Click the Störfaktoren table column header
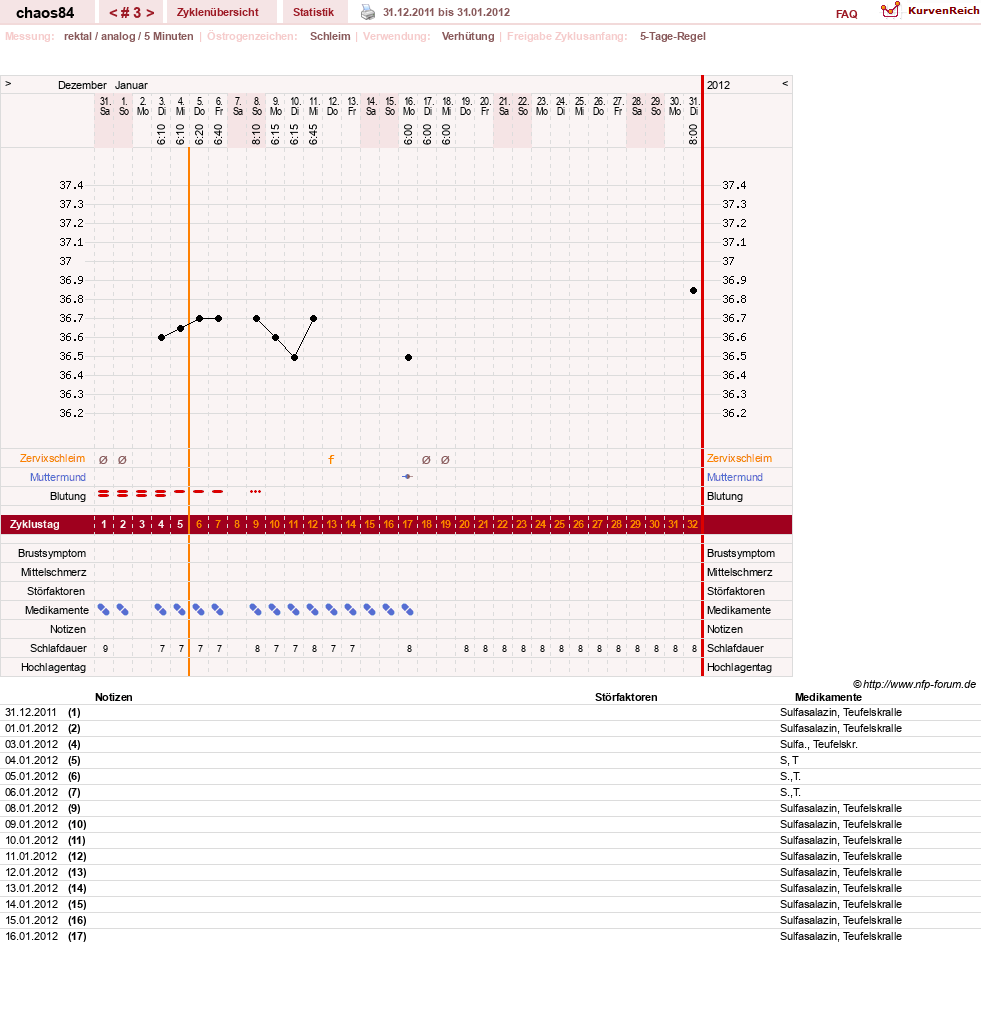Viewport: 981px width, 1016px height. [x=626, y=697]
